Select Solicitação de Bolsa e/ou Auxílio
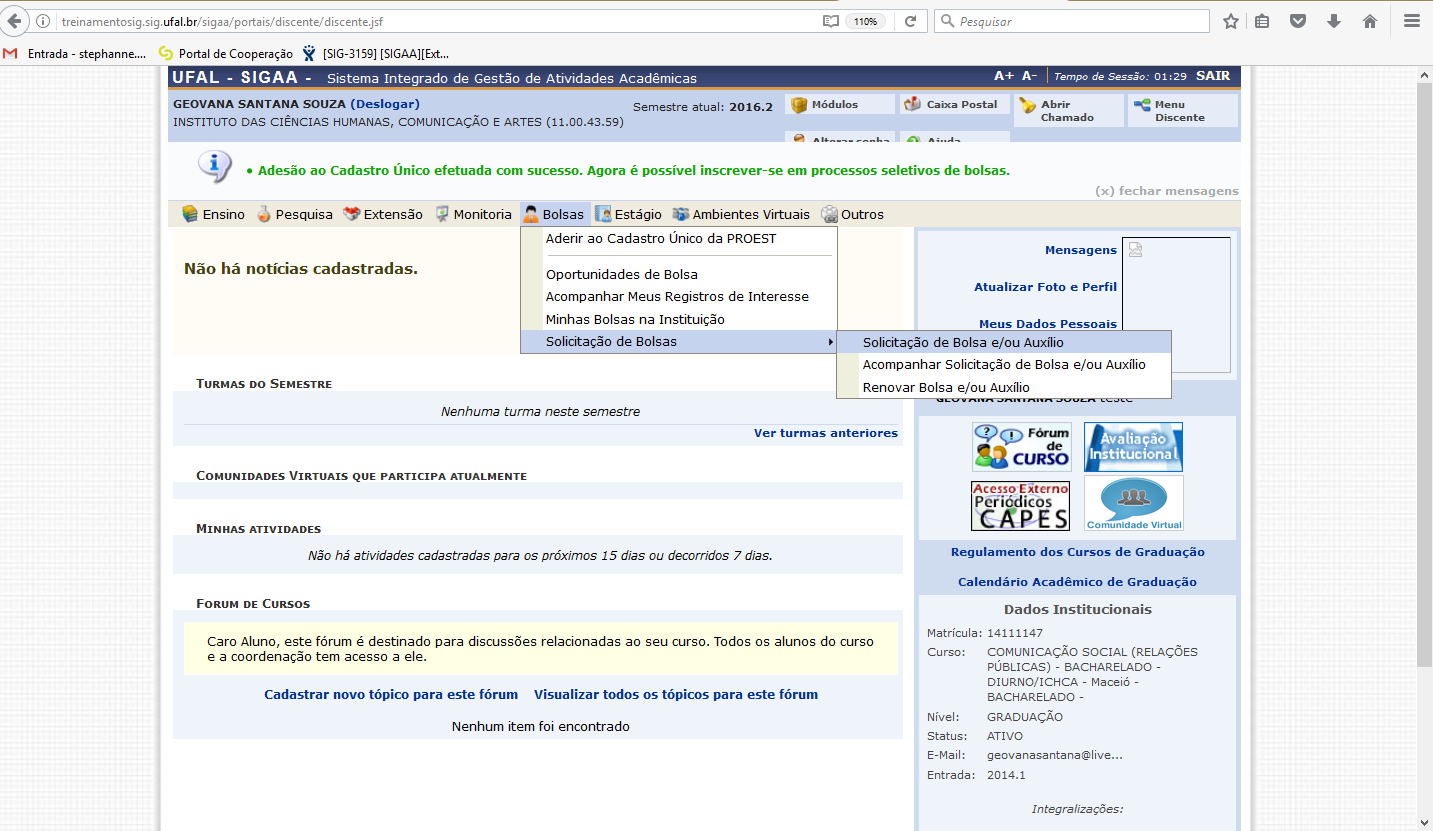Image resolution: width=1433 pixels, height=831 pixels. pyautogui.click(x=962, y=342)
